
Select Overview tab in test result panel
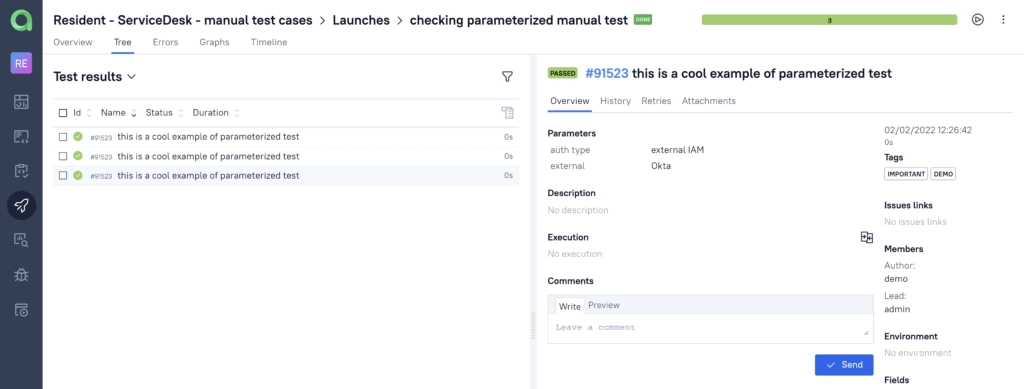point(569,101)
